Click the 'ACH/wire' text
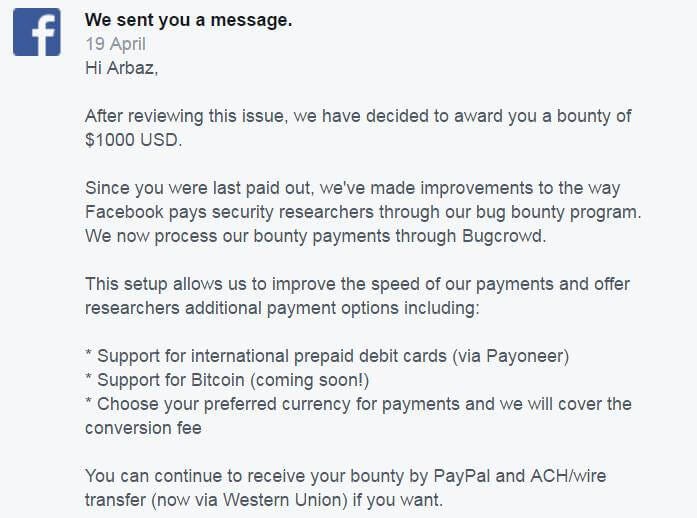This screenshot has height=518, width=697. [569, 476]
